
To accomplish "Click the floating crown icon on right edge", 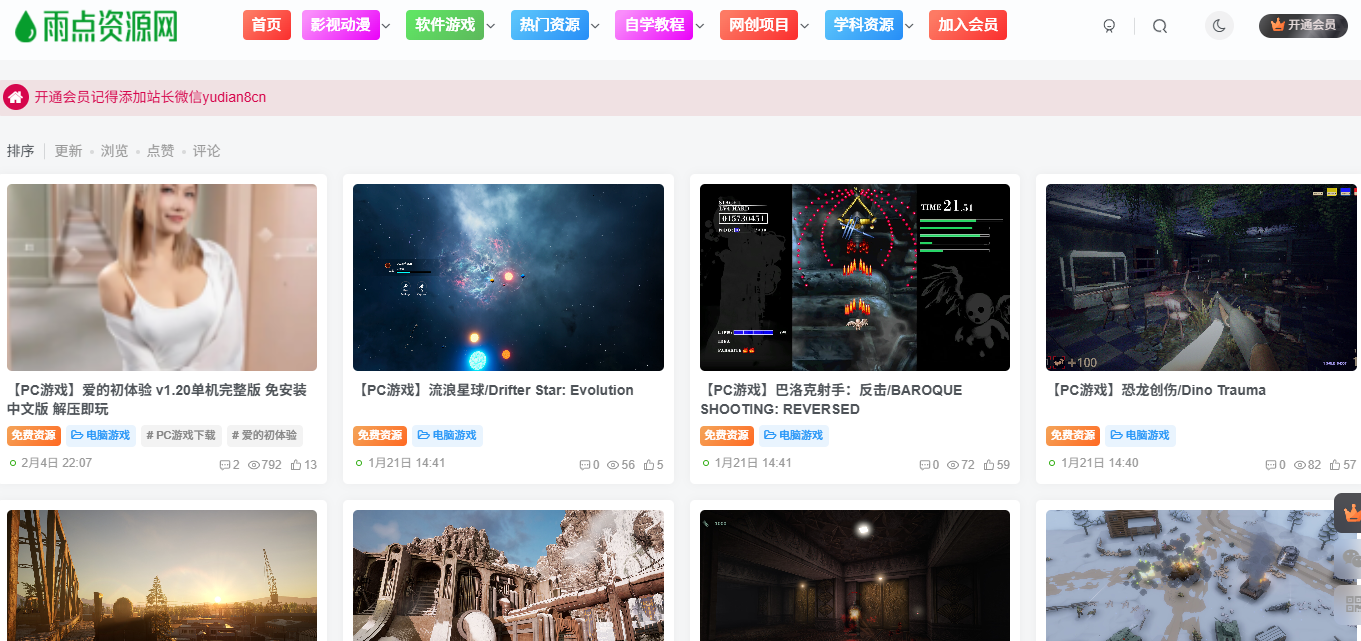I will click(1351, 513).
